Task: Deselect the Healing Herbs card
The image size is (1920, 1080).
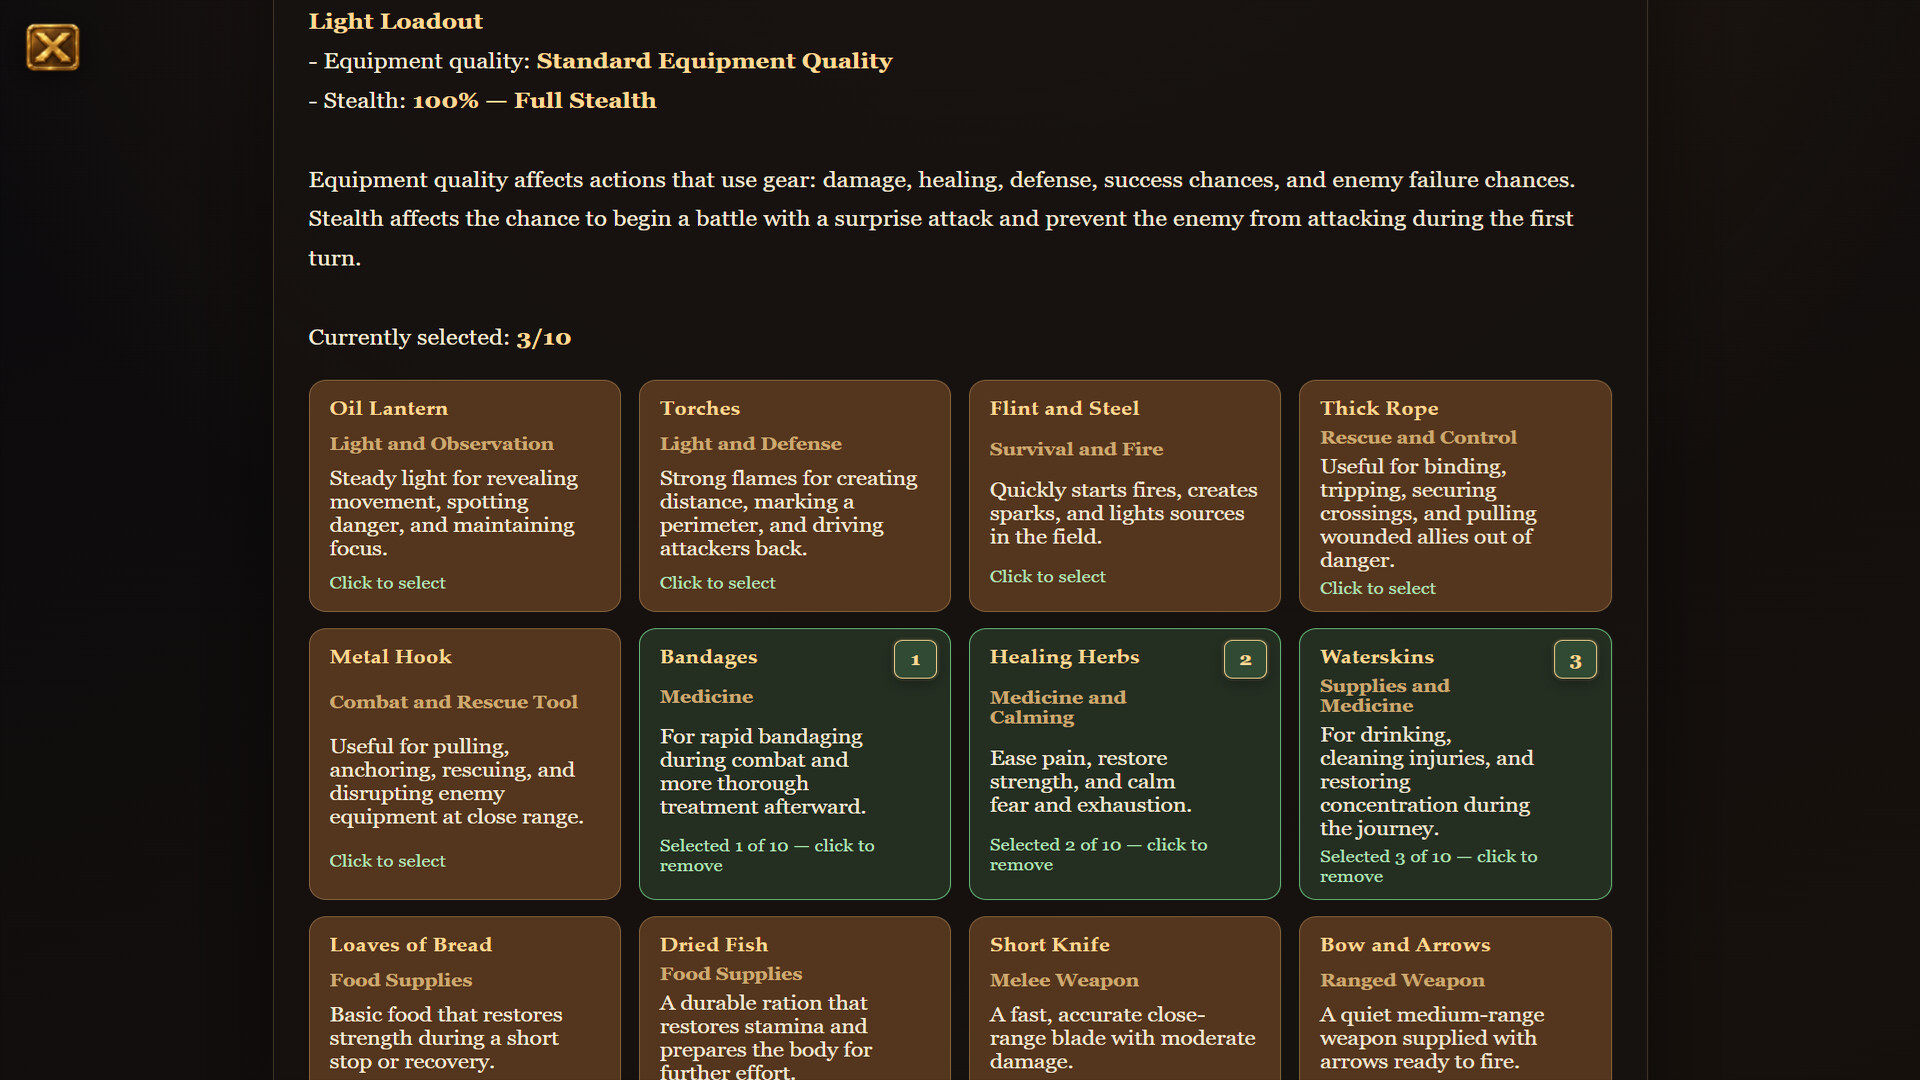Action: pos(1124,763)
